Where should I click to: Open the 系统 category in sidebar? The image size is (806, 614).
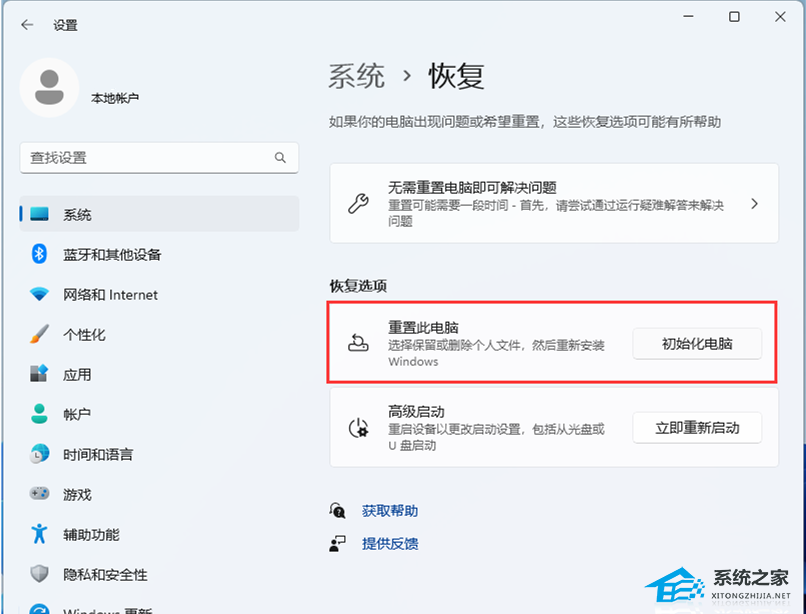point(159,214)
